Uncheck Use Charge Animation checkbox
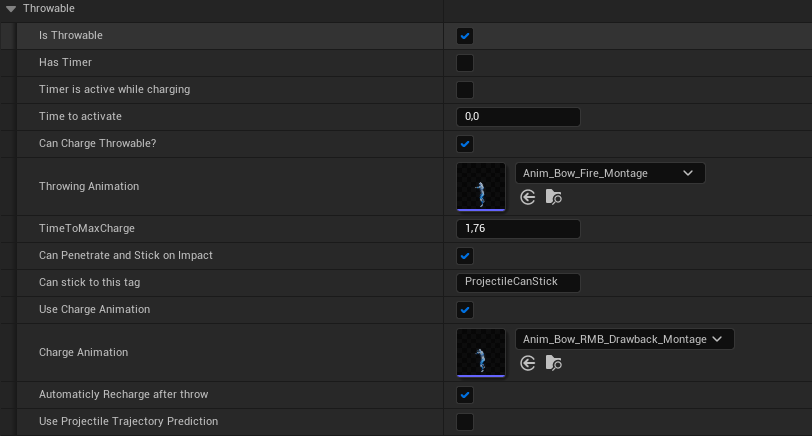This screenshot has width=812, height=436. (x=465, y=310)
